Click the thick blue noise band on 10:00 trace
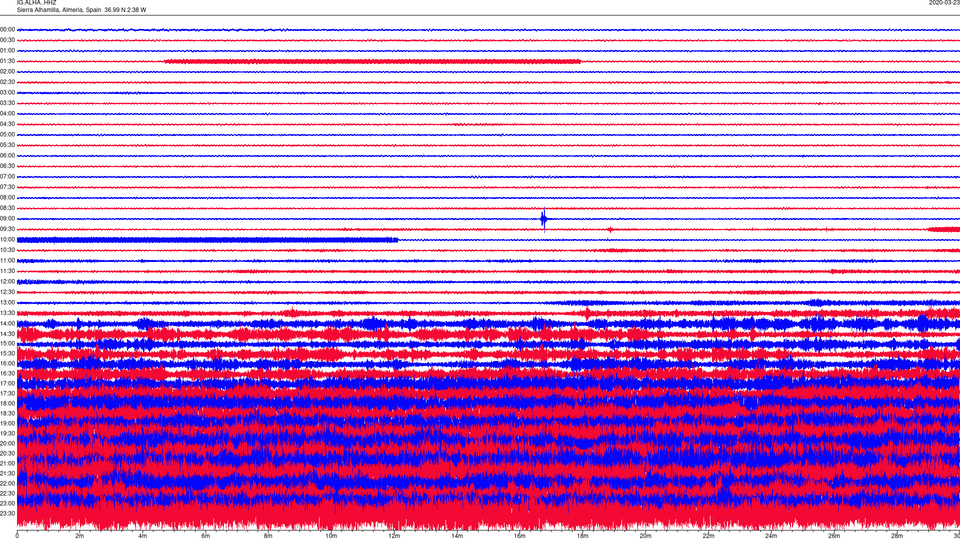 (208, 239)
